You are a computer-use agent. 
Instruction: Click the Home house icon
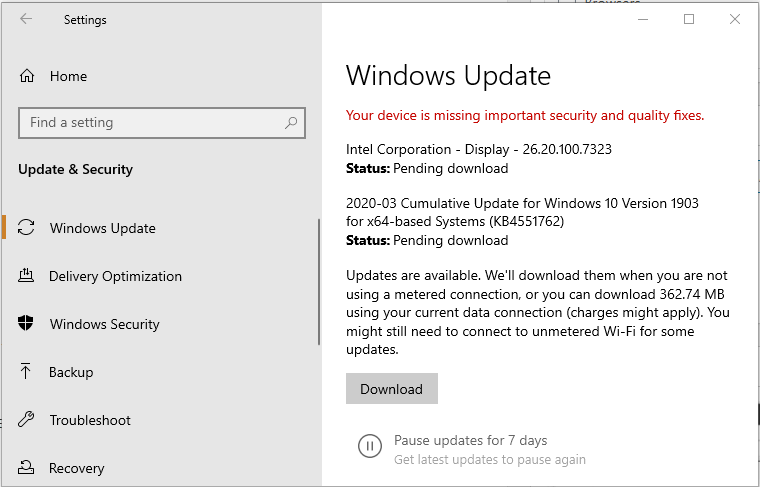coord(27,76)
